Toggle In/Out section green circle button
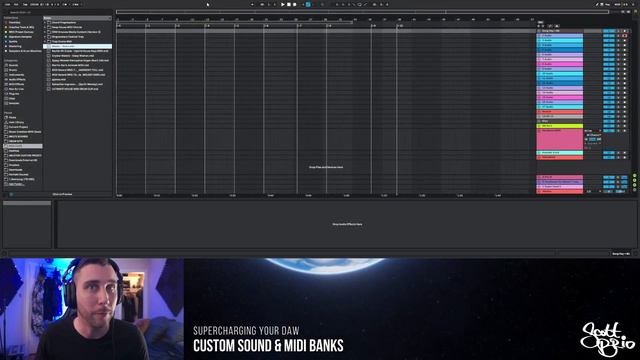The image size is (640, 360). click(x=635, y=176)
